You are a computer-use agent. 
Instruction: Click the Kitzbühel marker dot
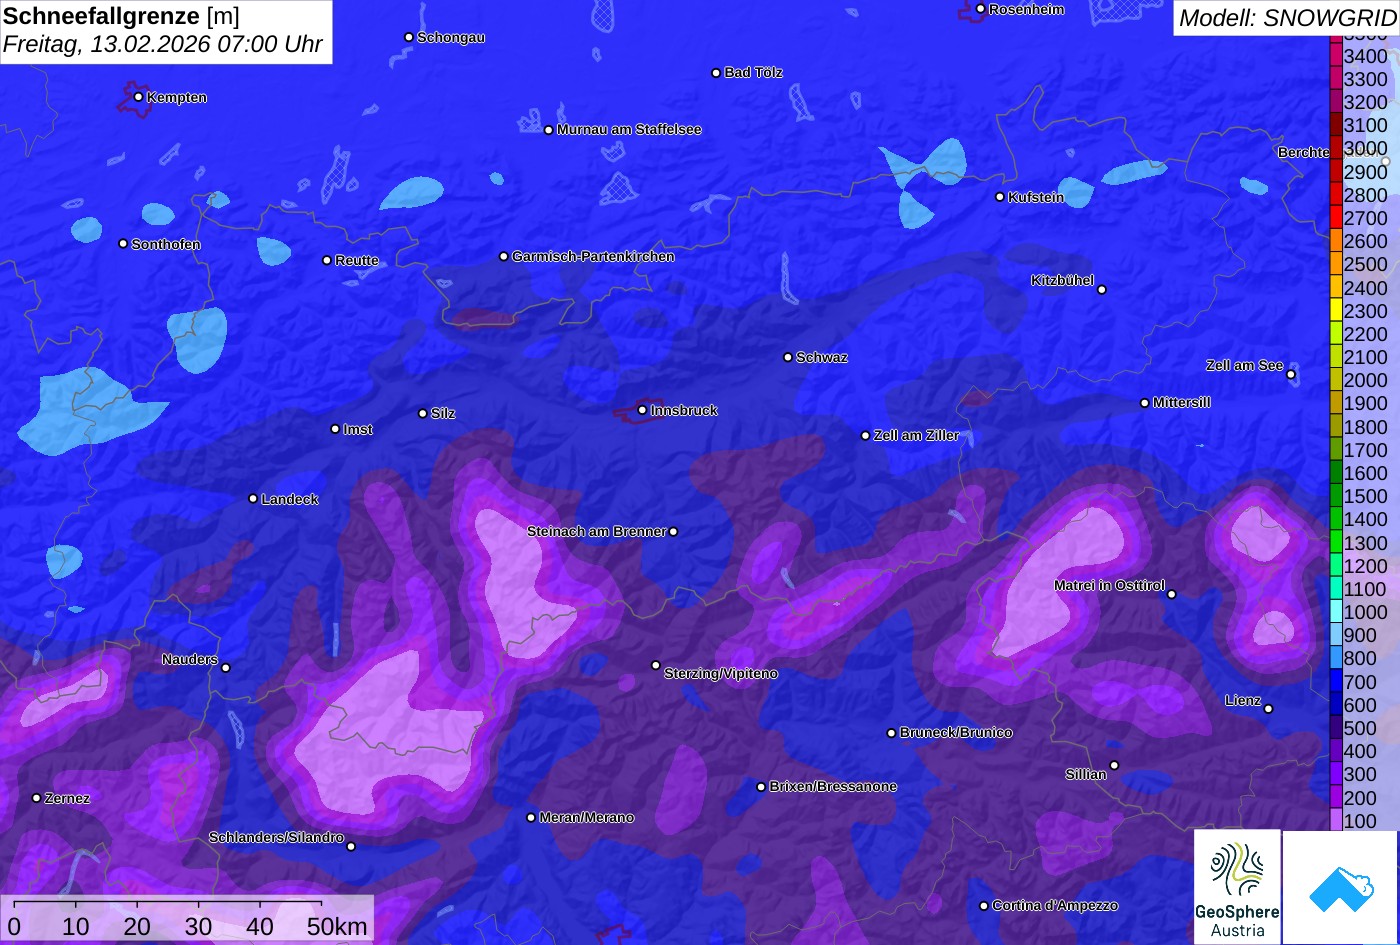point(1102,290)
